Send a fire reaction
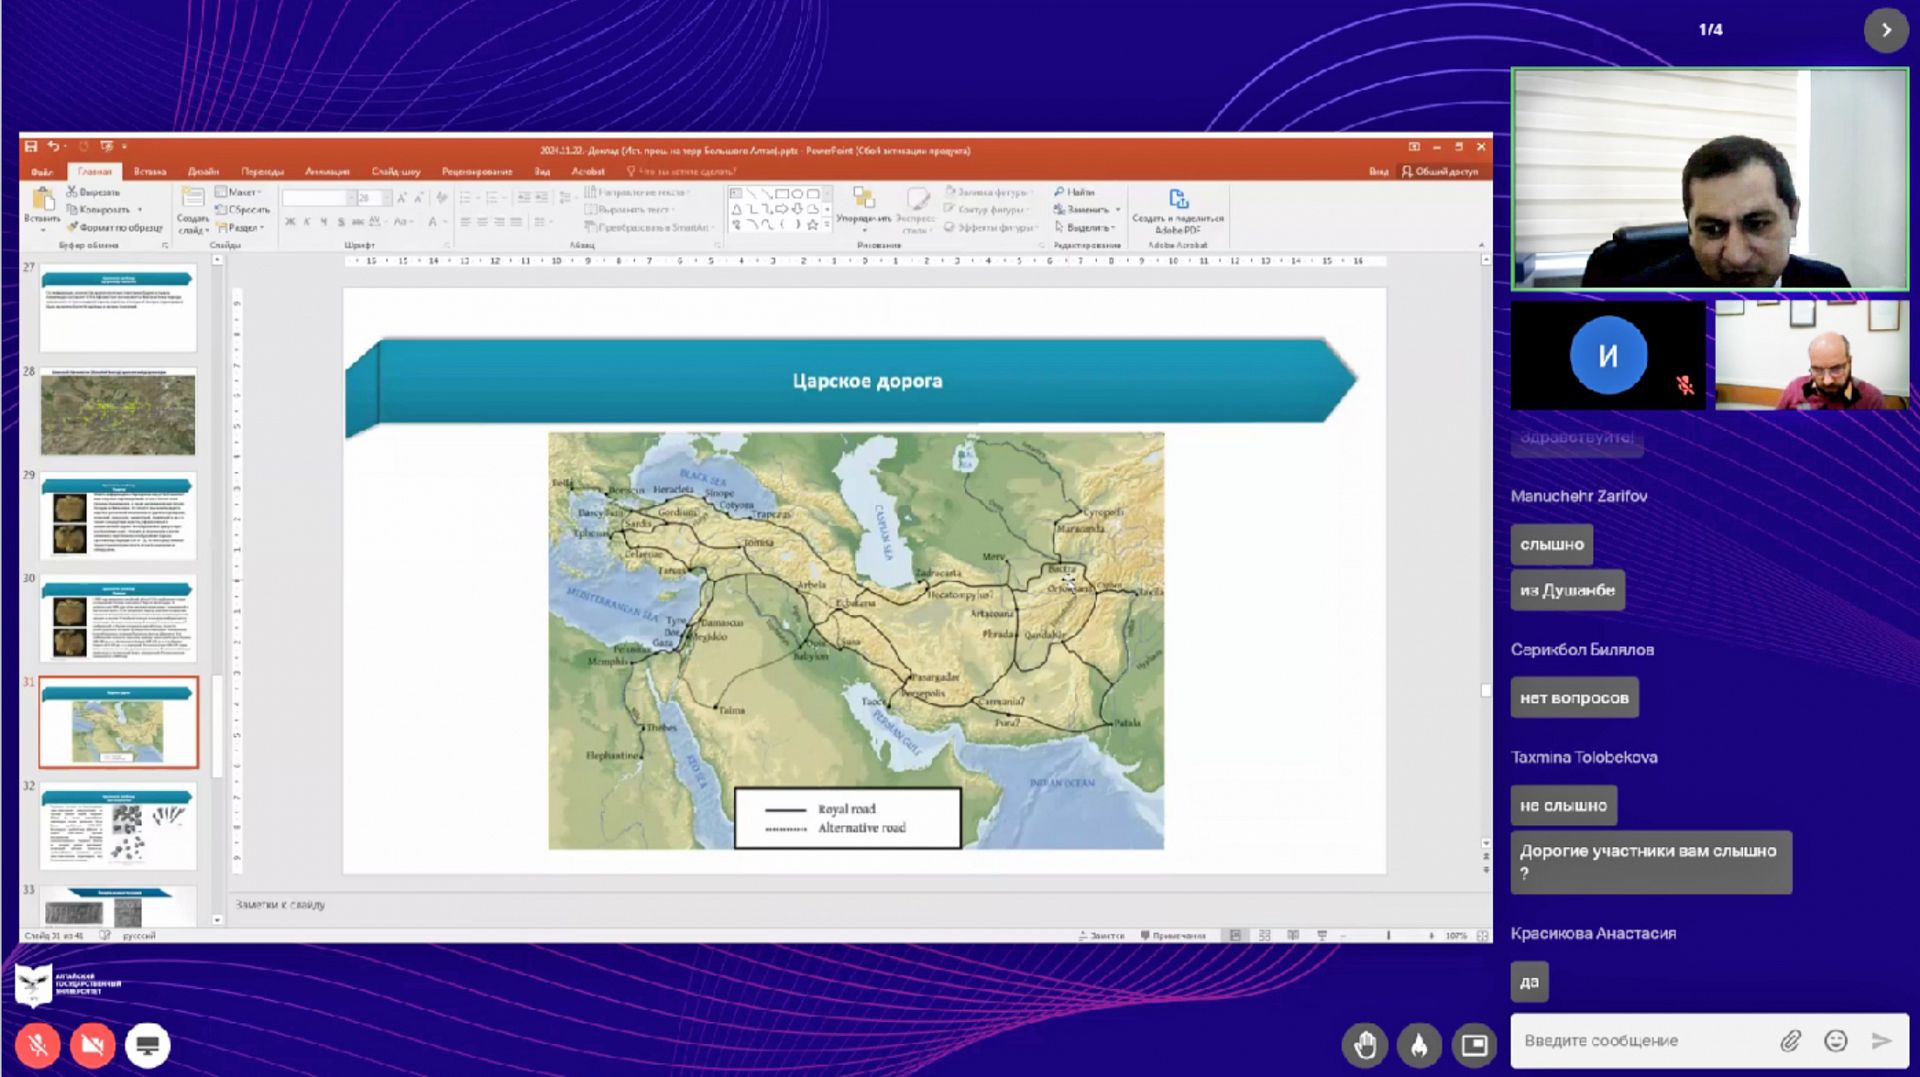 (1419, 1045)
